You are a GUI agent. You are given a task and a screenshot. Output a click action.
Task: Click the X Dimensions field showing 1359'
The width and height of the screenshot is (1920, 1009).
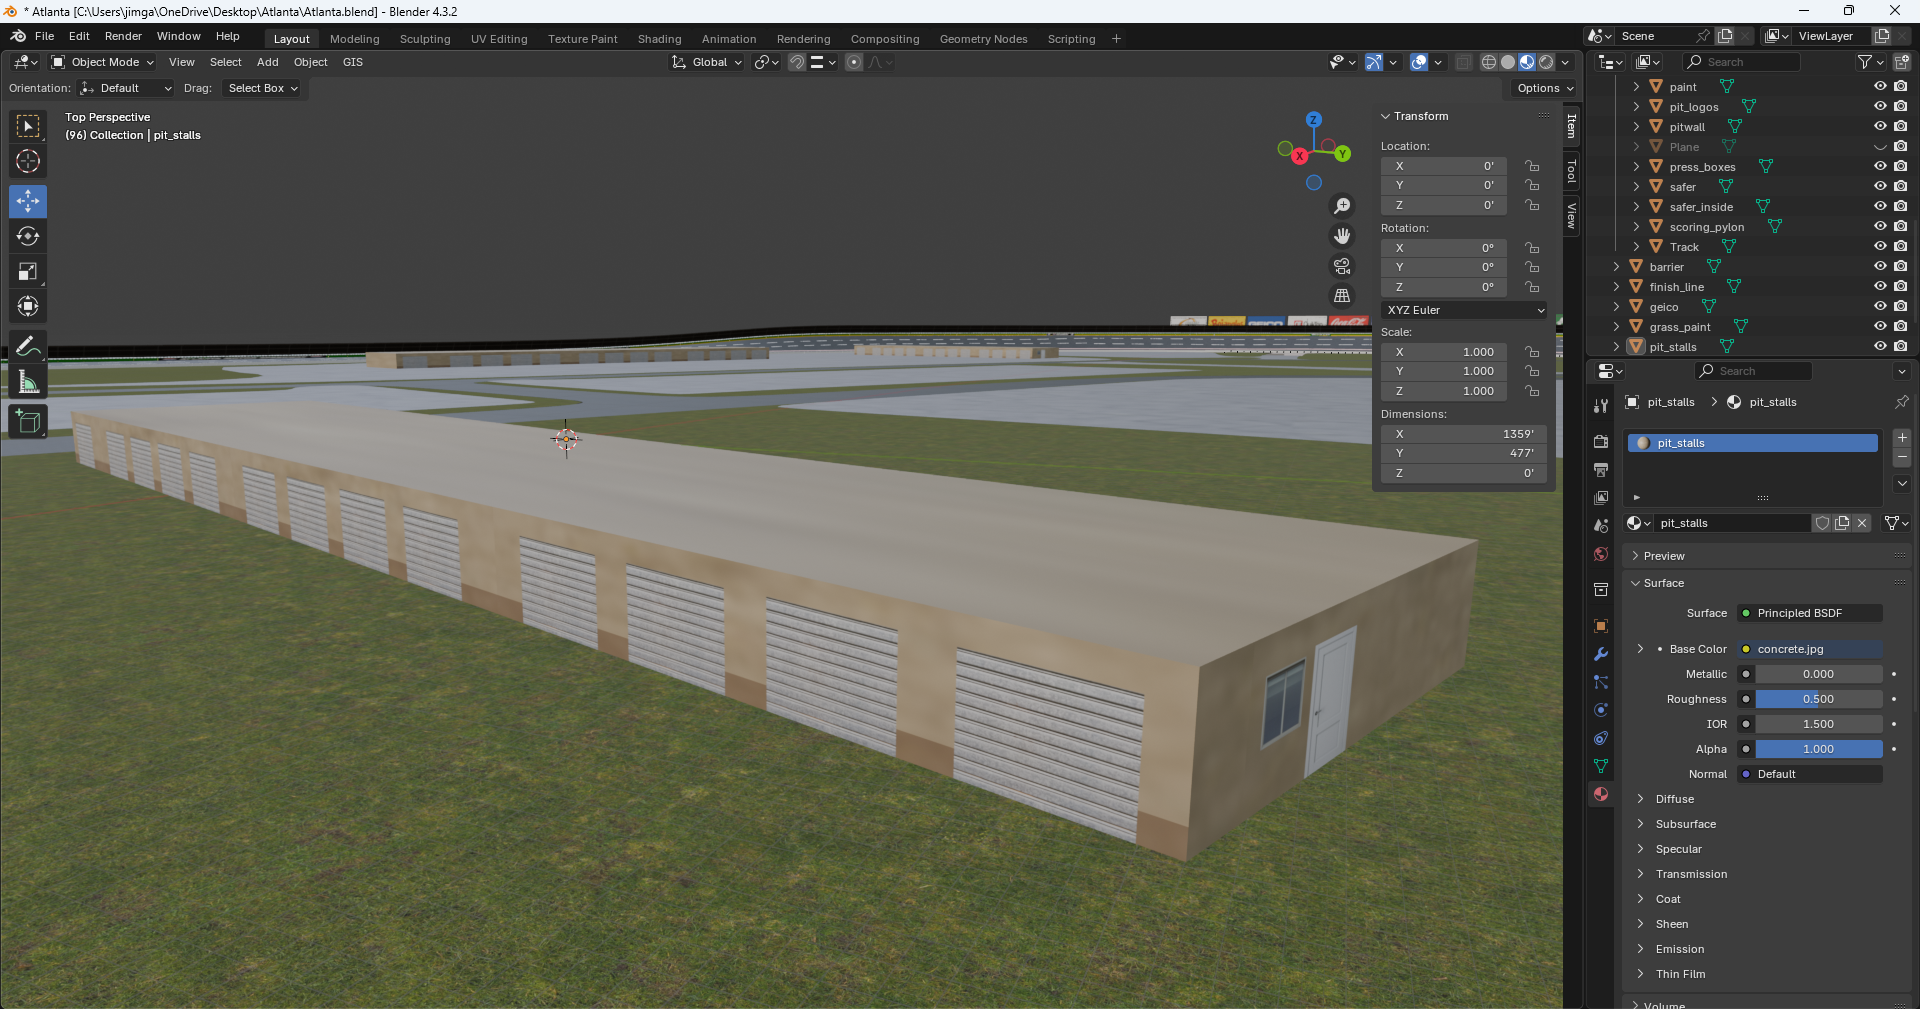(x=1464, y=434)
